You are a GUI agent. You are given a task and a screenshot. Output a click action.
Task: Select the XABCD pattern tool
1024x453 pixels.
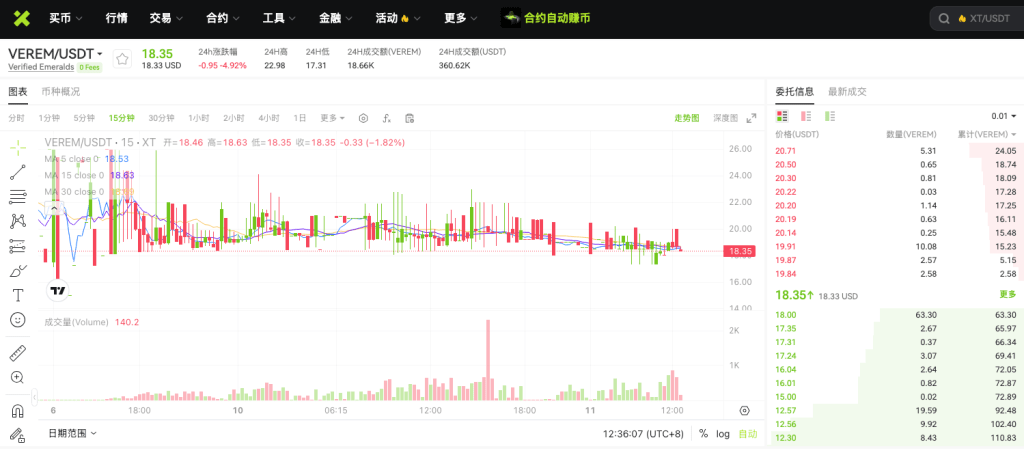(18, 221)
